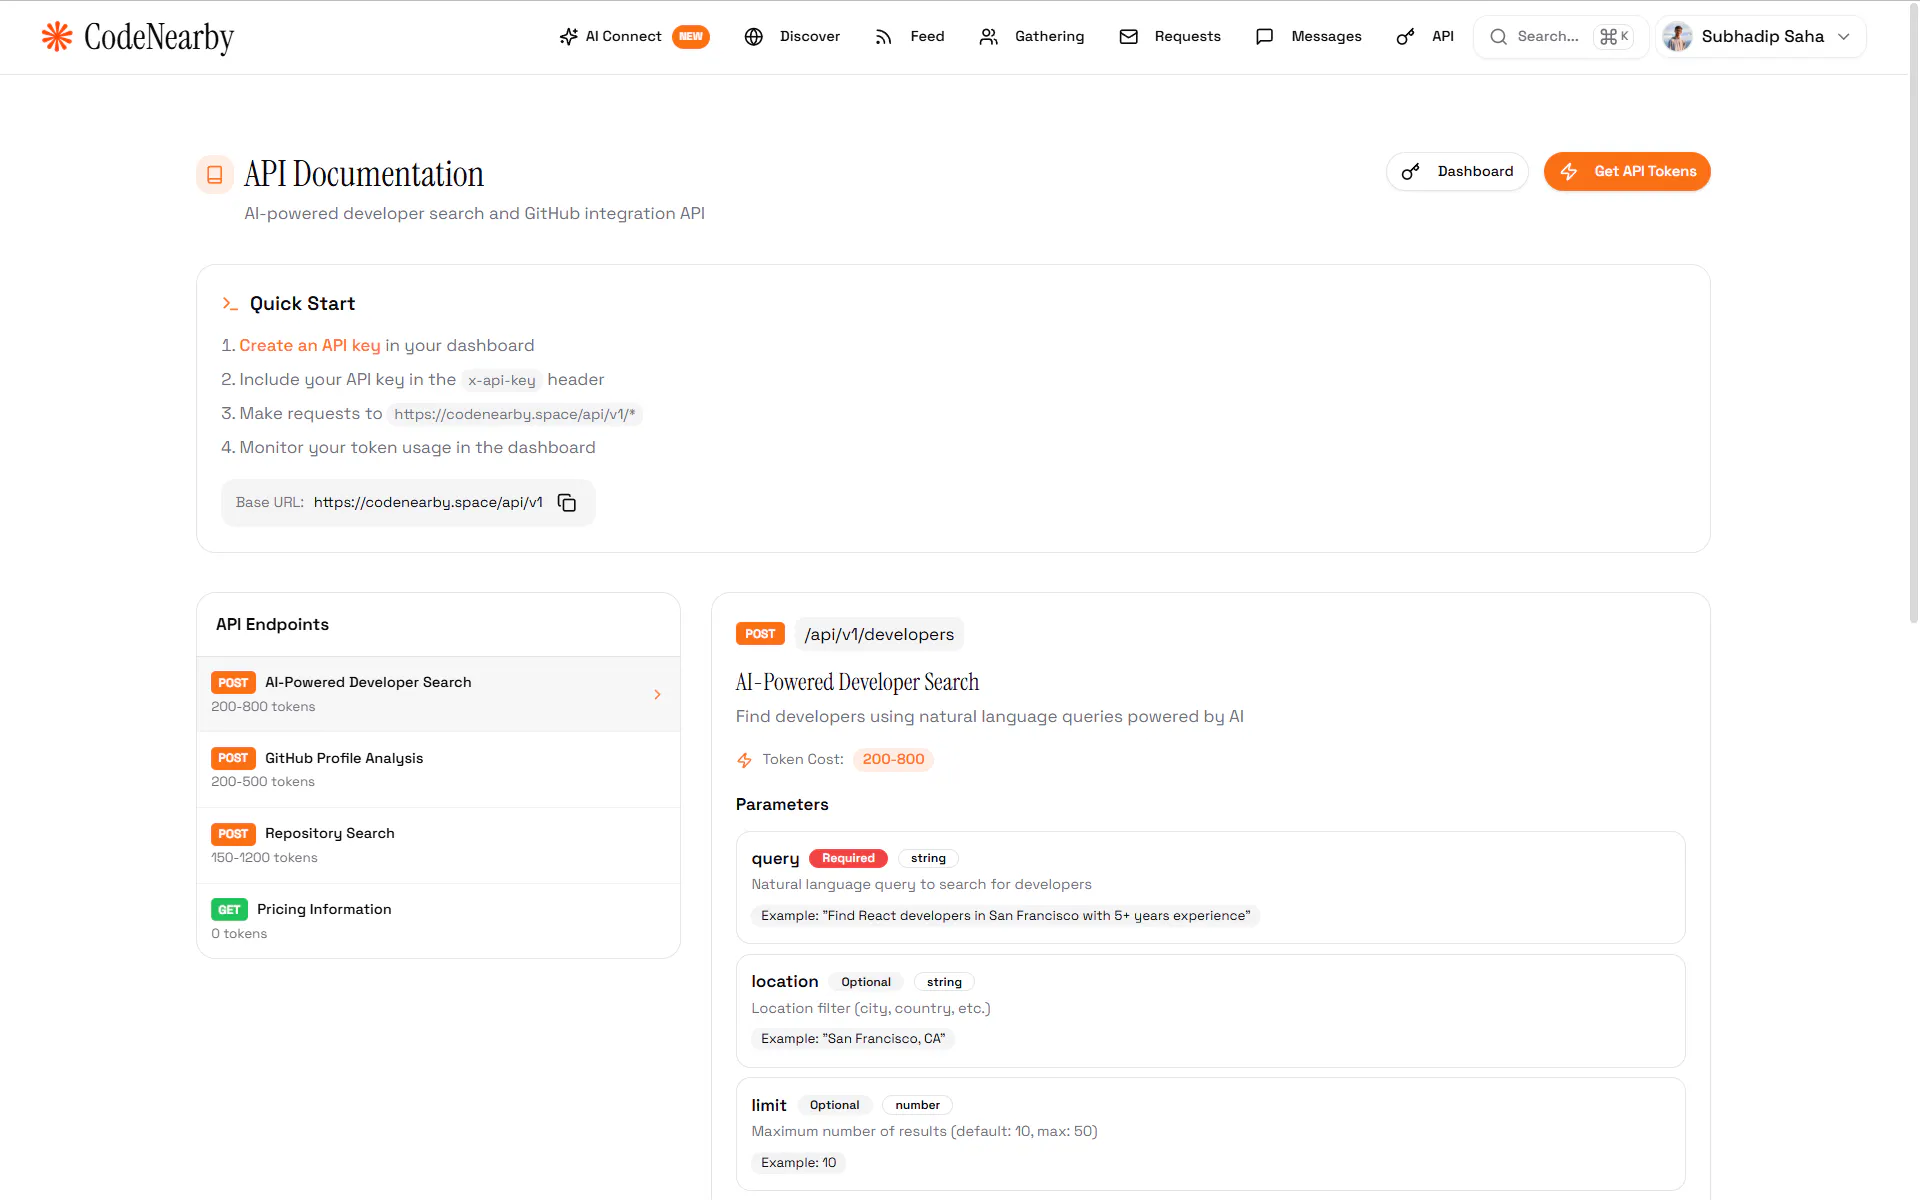Click the '0 tokens' label
The image size is (1920, 1200).
pos(239,934)
